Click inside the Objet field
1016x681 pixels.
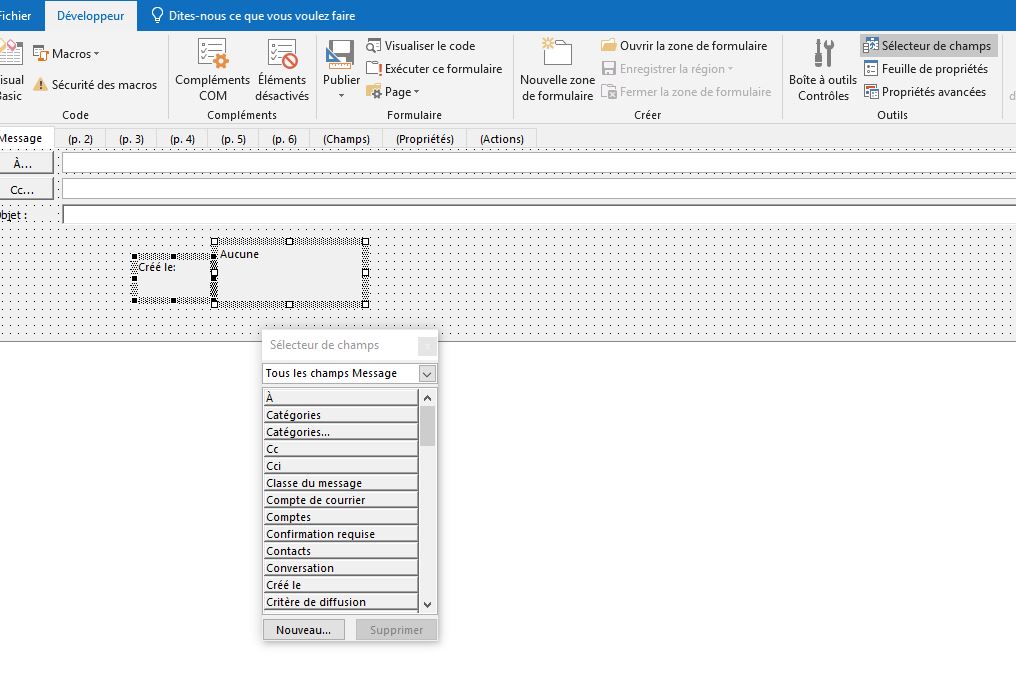(539, 214)
